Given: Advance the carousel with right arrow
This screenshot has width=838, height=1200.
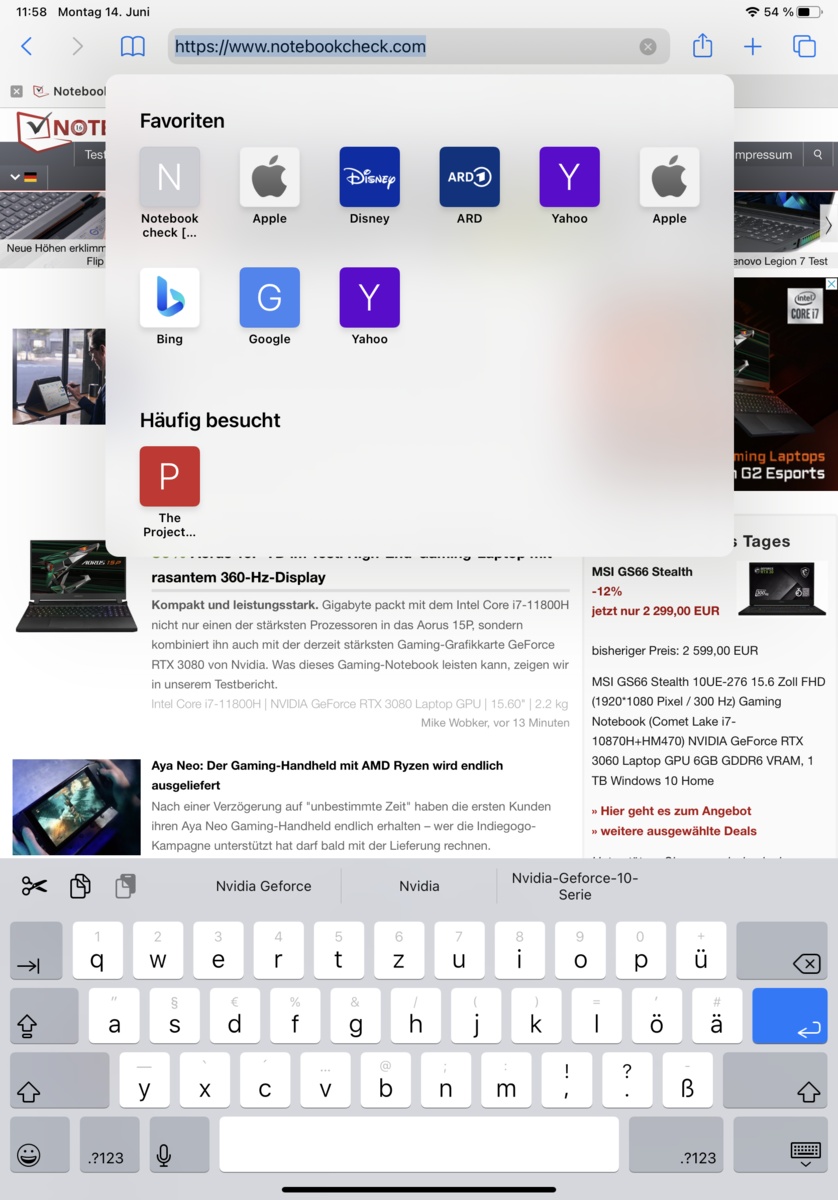Looking at the screenshot, I should click(x=828, y=226).
